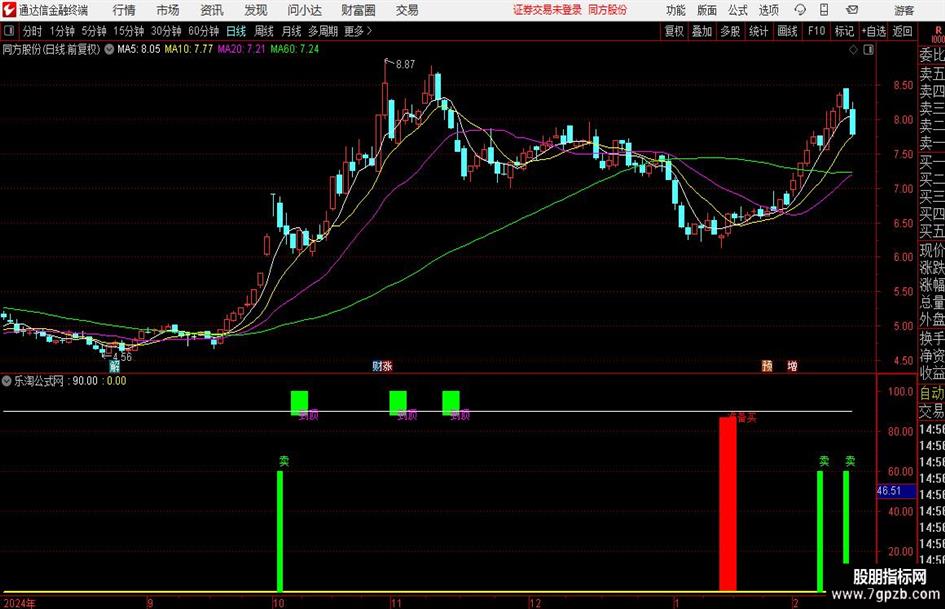Image resolution: width=945 pixels, height=609 pixels.
Task: Open the 多周期 multi-period view
Action: tap(323, 31)
